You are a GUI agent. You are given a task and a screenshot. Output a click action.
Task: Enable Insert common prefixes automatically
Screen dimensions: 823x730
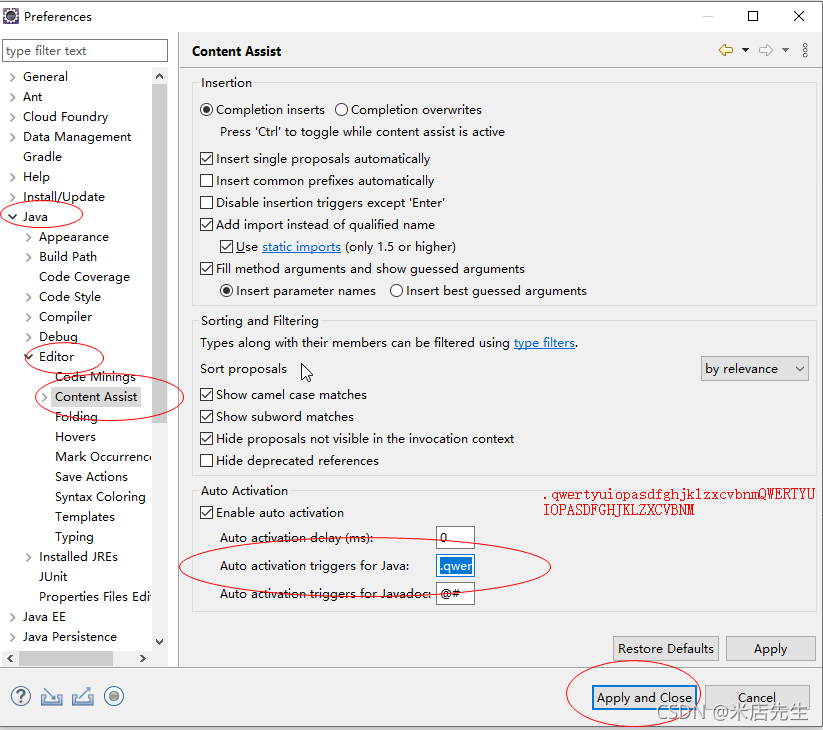[206, 180]
